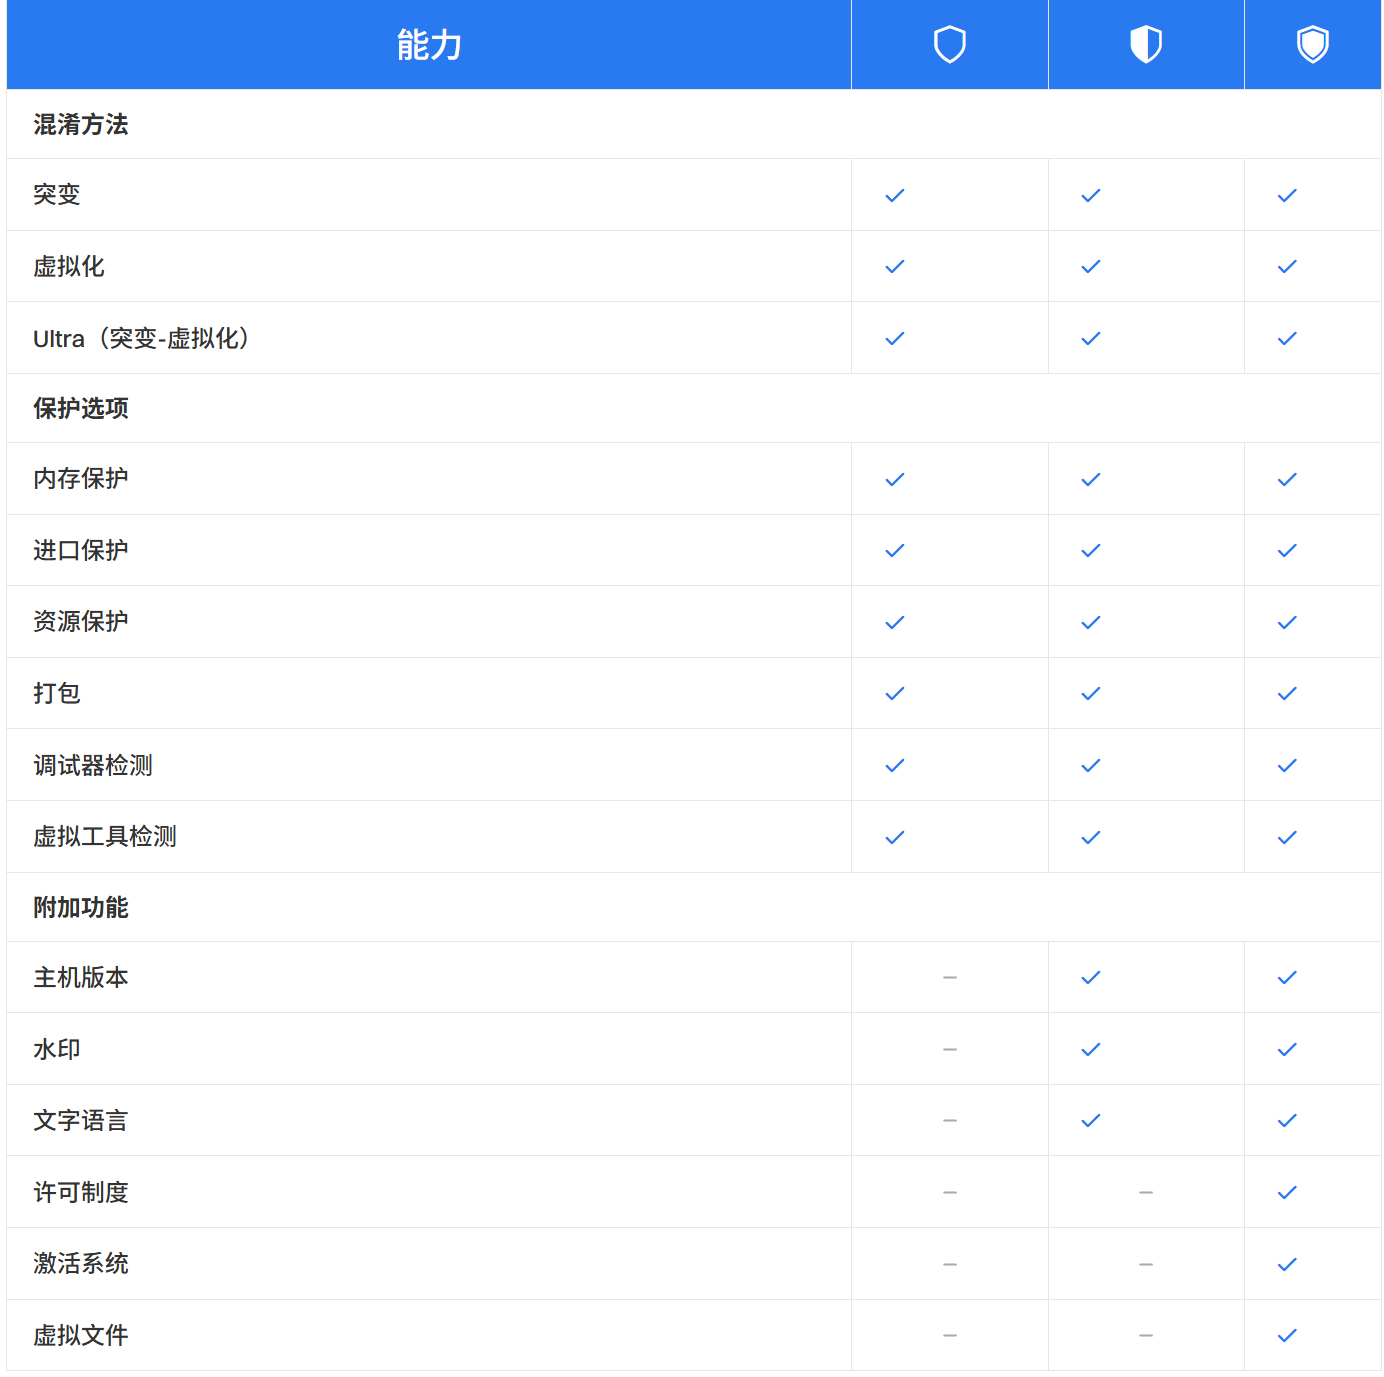Click the 调试器检测 row label
Screen dimensions: 1384x1377
92,765
